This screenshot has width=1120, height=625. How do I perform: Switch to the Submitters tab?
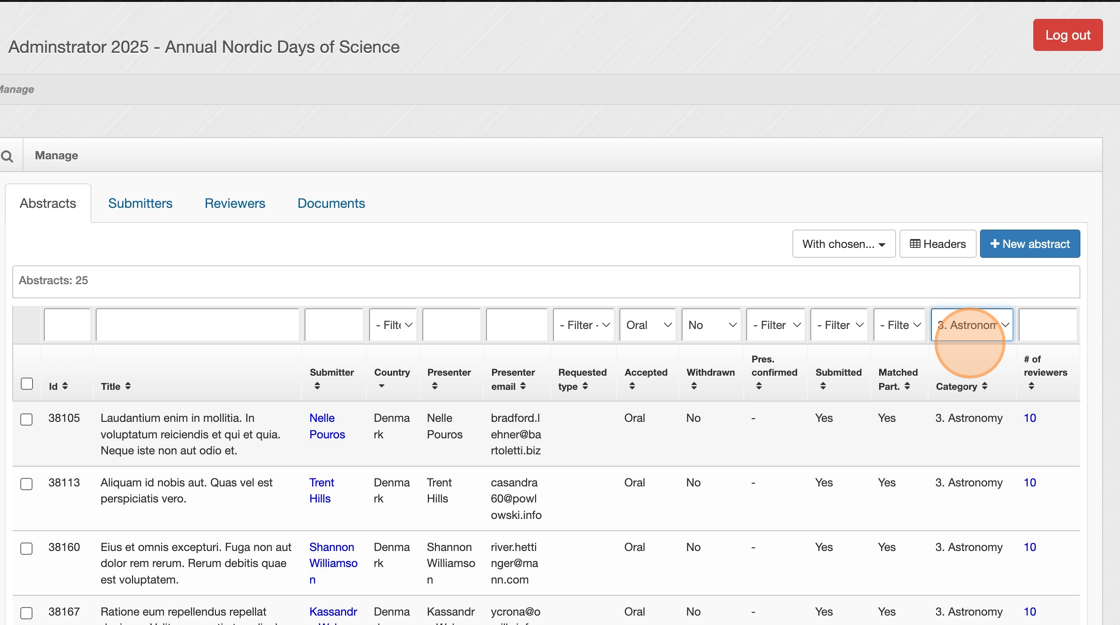(x=140, y=203)
